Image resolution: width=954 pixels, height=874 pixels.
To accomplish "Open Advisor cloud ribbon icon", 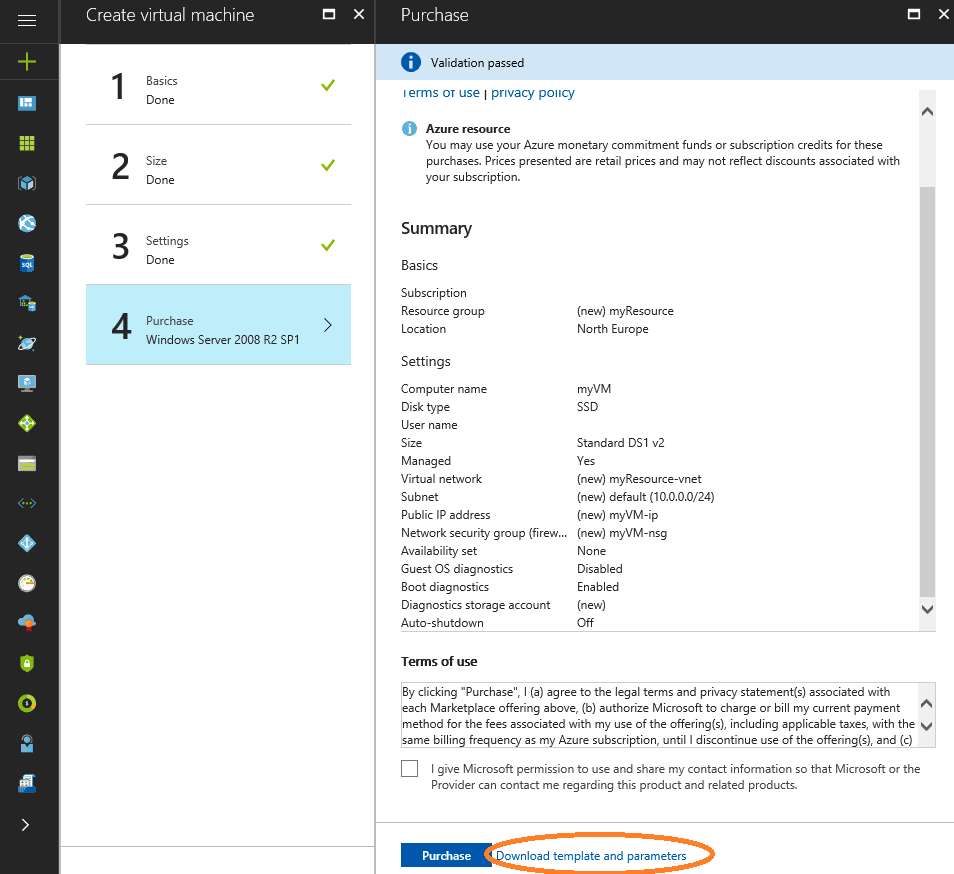I will click(x=27, y=623).
